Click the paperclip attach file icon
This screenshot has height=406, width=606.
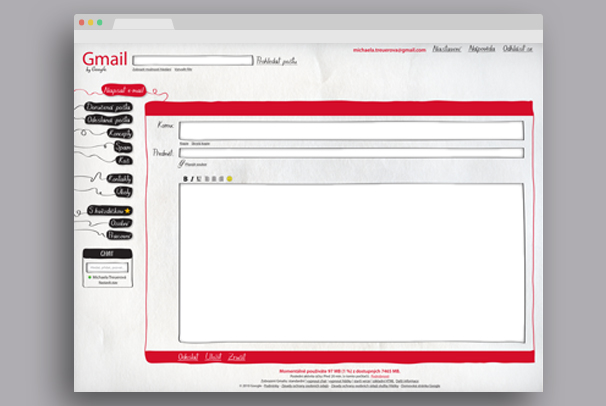coord(181,164)
